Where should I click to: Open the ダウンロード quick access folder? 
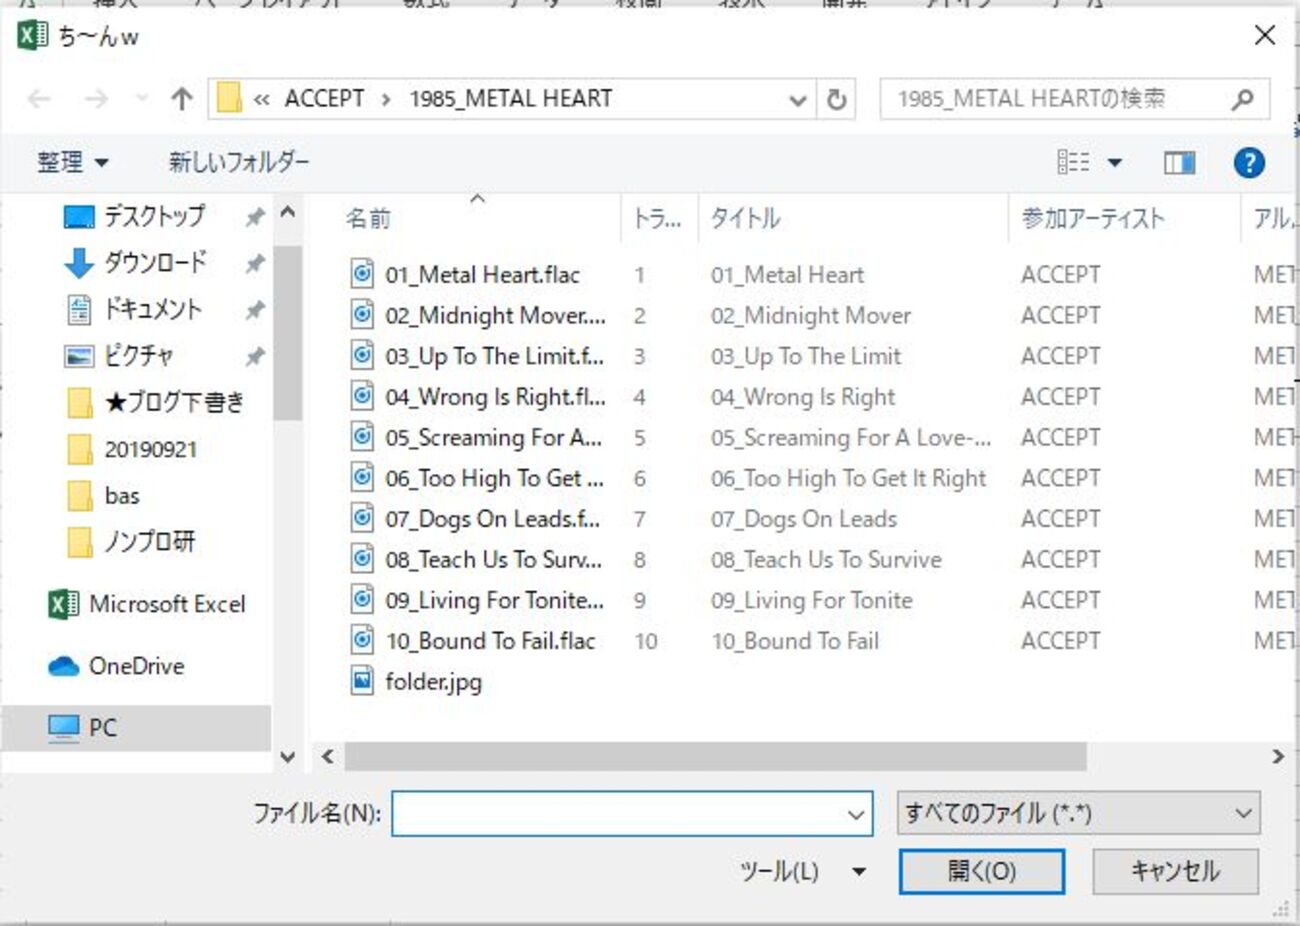tap(155, 263)
